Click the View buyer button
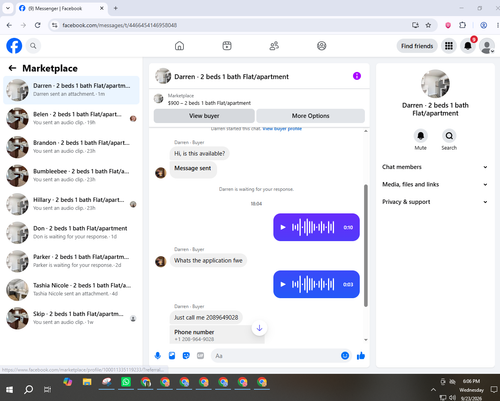Viewport: 500px width, 401px height. (204, 116)
